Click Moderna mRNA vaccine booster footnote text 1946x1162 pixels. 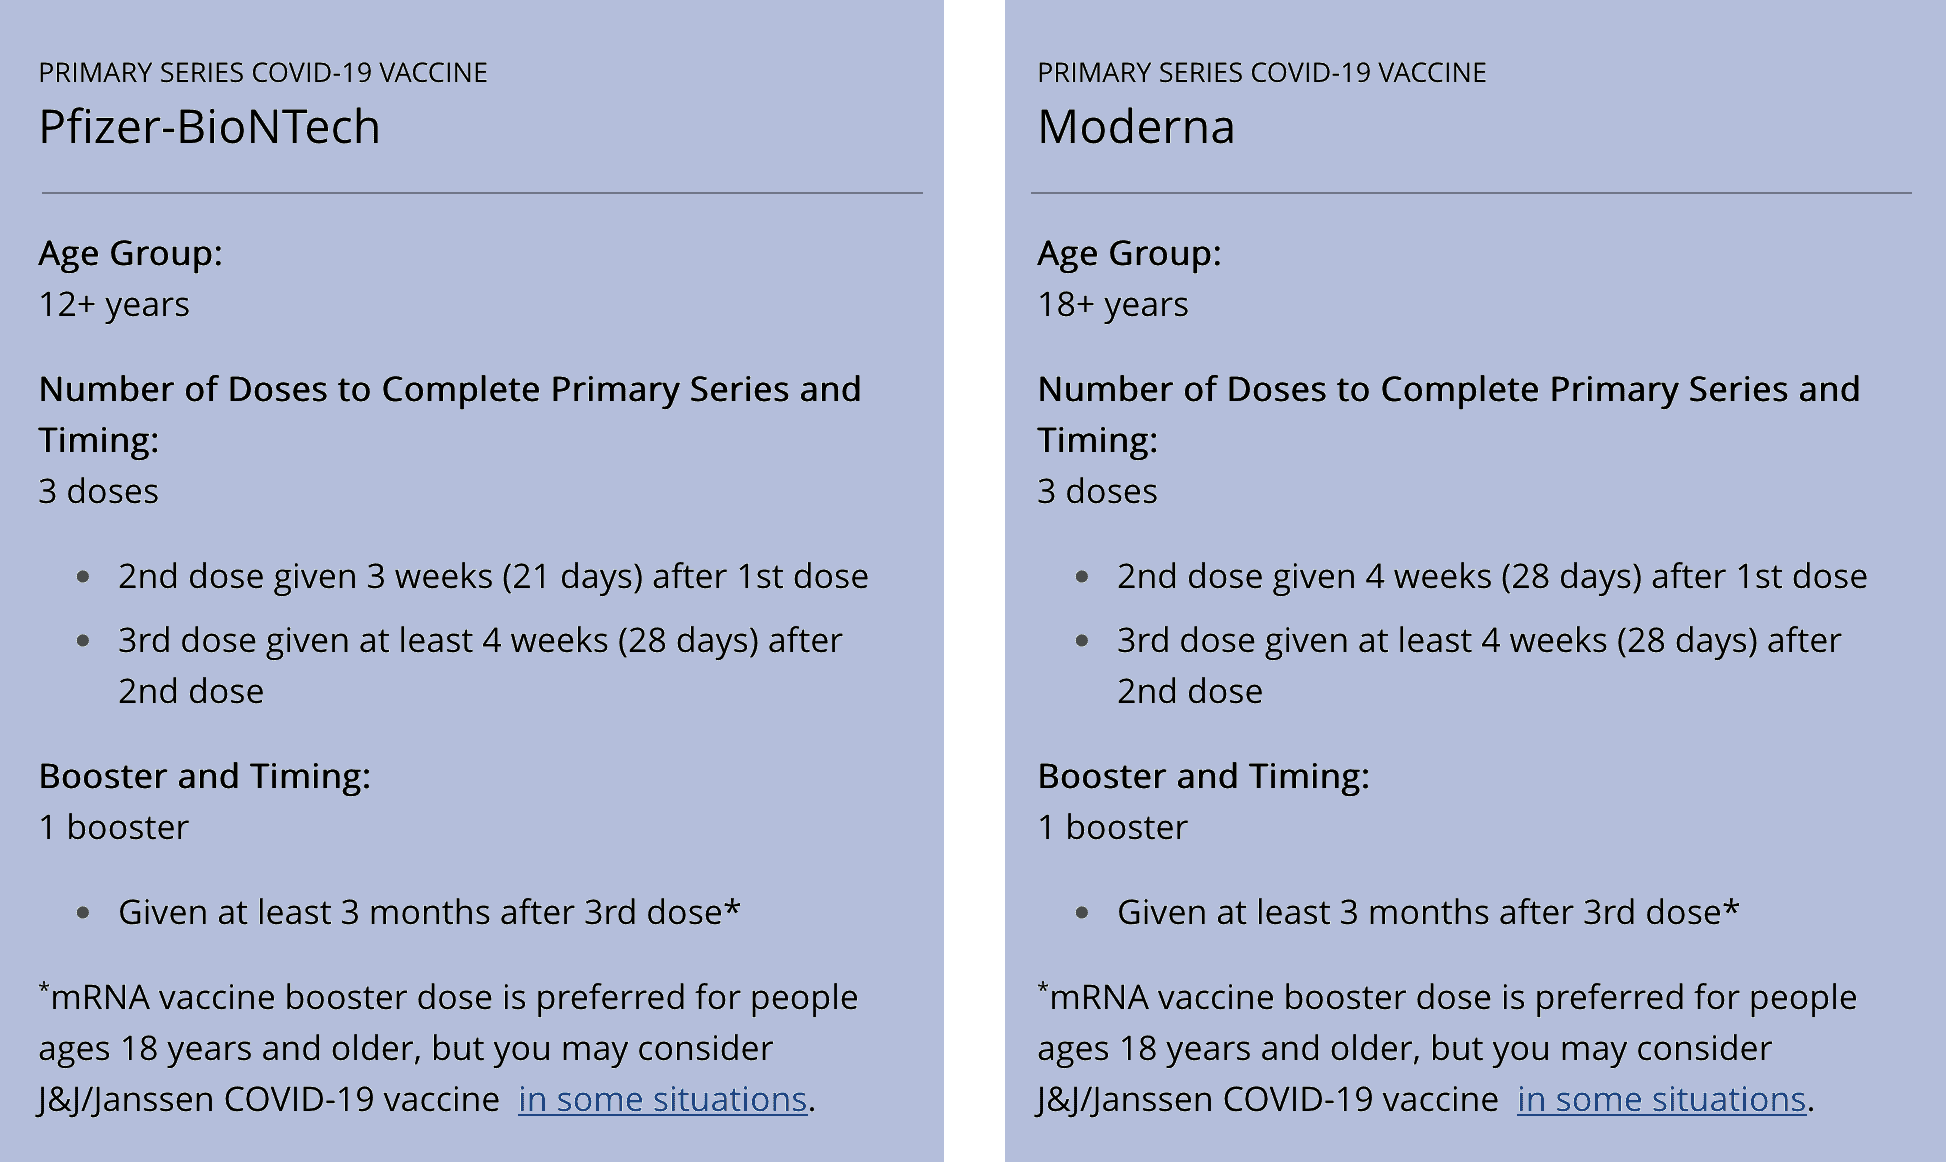[x=1447, y=1048]
